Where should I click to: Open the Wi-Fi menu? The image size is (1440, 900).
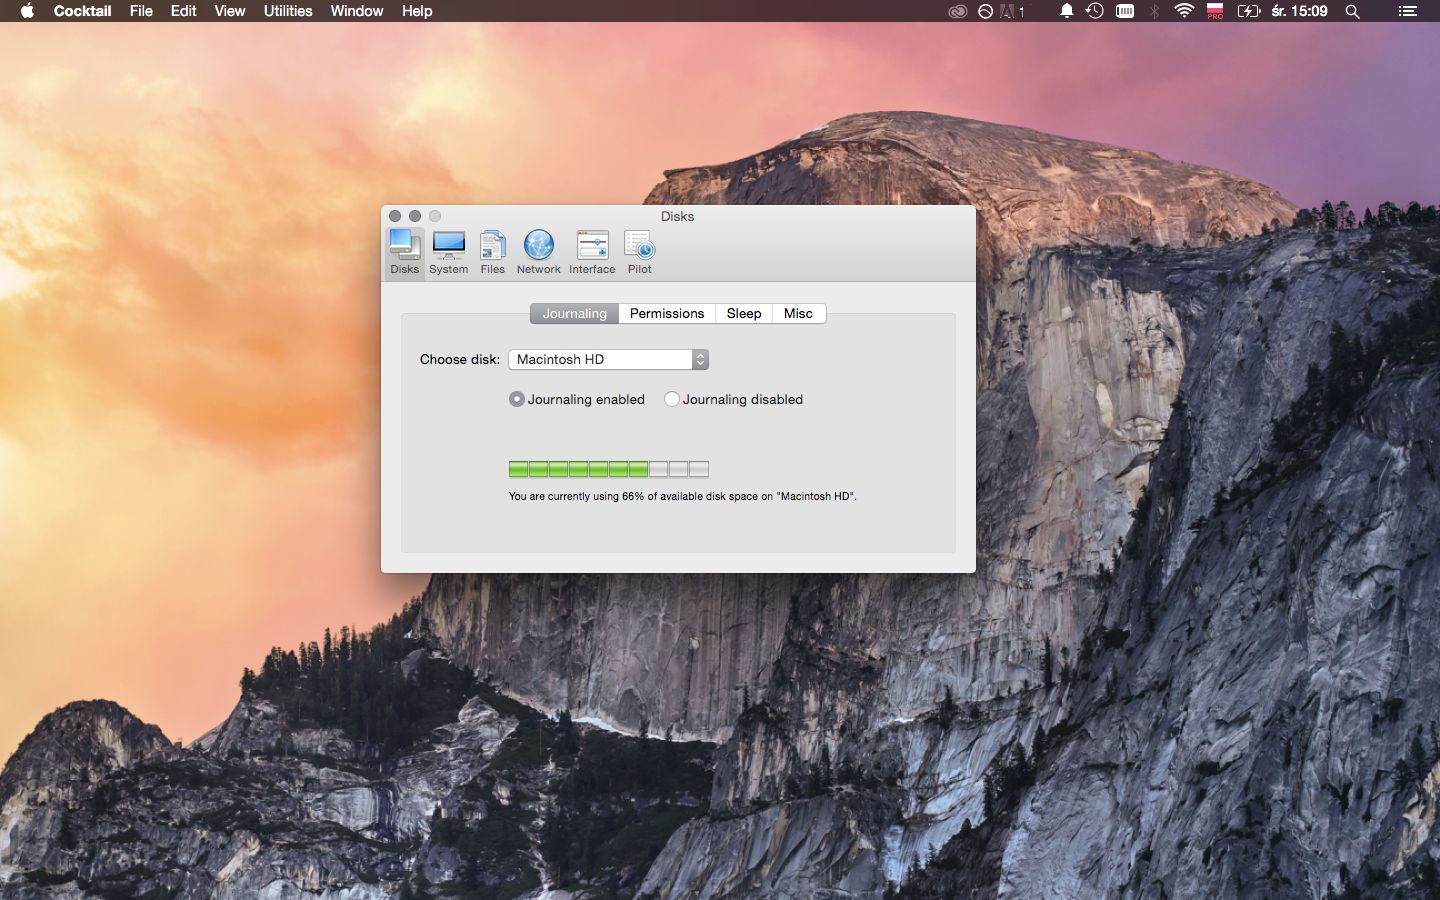(1184, 11)
